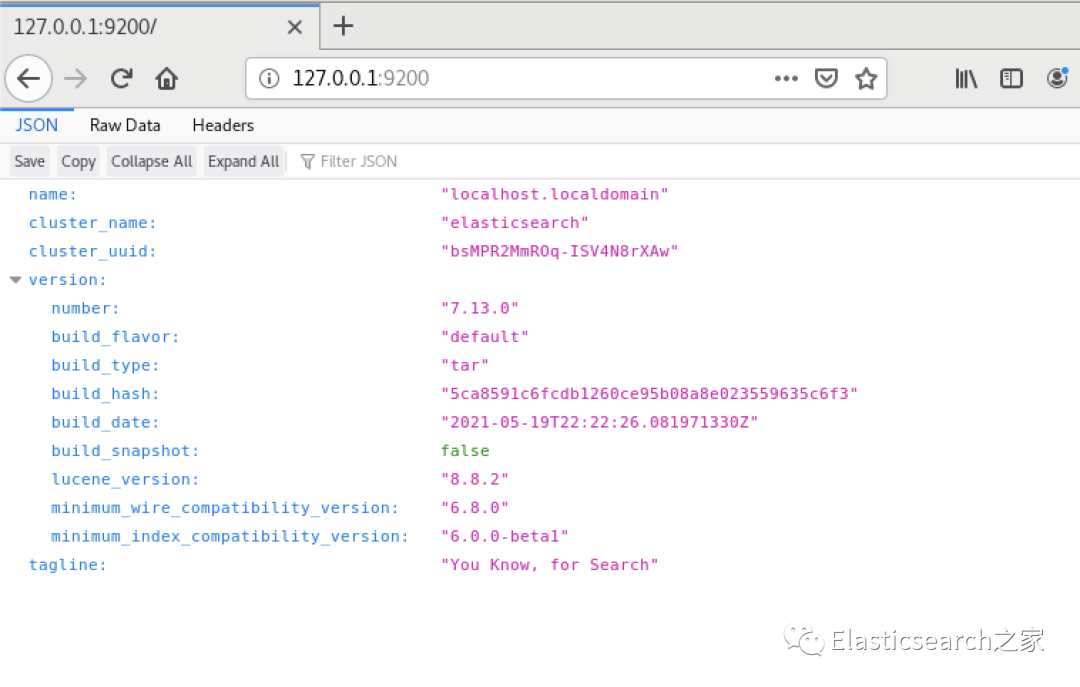Close the 127.0.0.1:9200 tab
The image size is (1080, 687).
click(x=294, y=27)
